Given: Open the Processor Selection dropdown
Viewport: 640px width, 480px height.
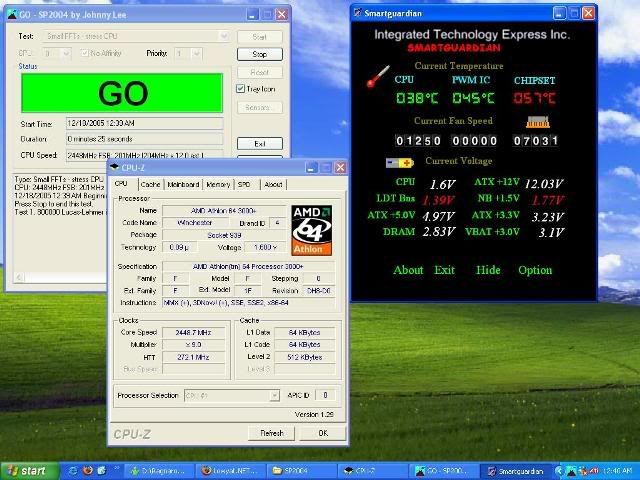Looking at the screenshot, I should pyautogui.click(x=275, y=396).
